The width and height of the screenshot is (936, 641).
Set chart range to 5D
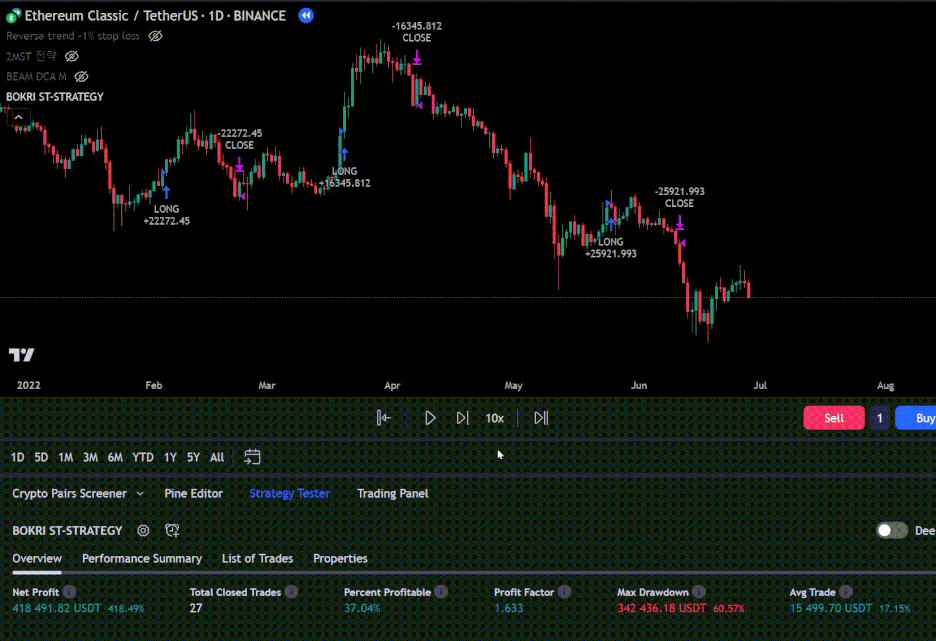(x=41, y=457)
